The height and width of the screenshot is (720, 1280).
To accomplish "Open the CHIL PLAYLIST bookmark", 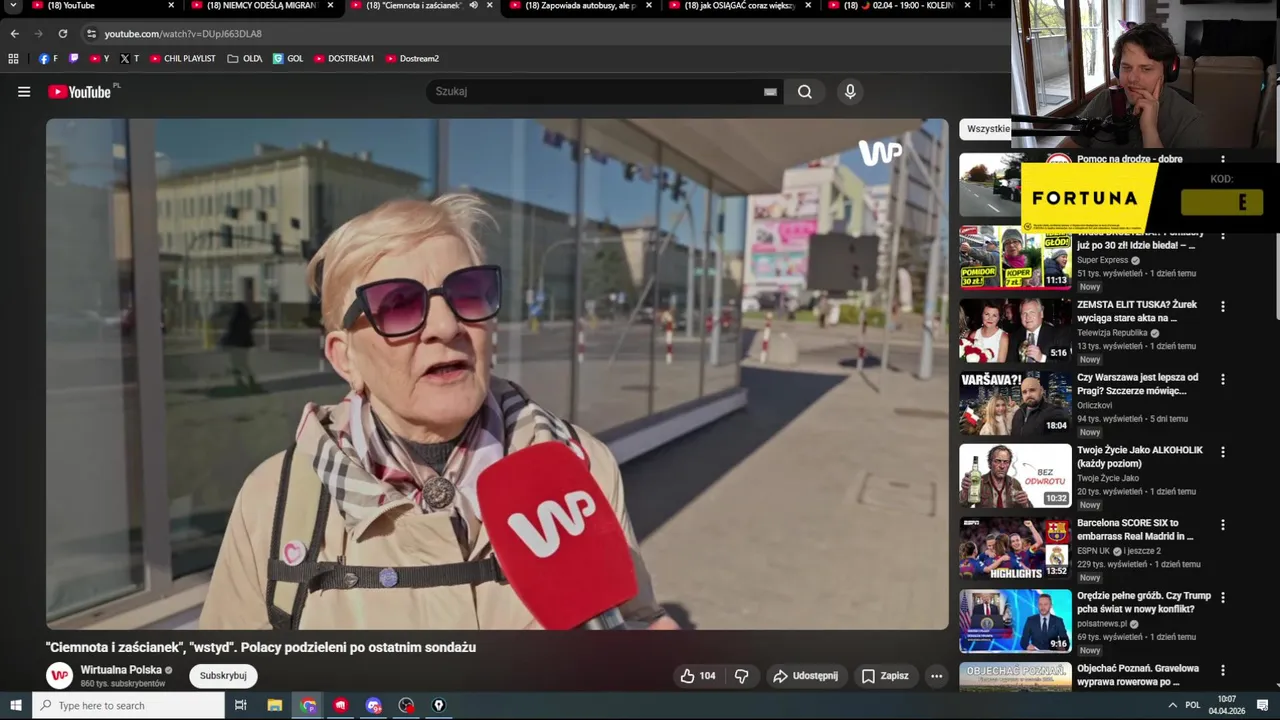I will [x=182, y=59].
